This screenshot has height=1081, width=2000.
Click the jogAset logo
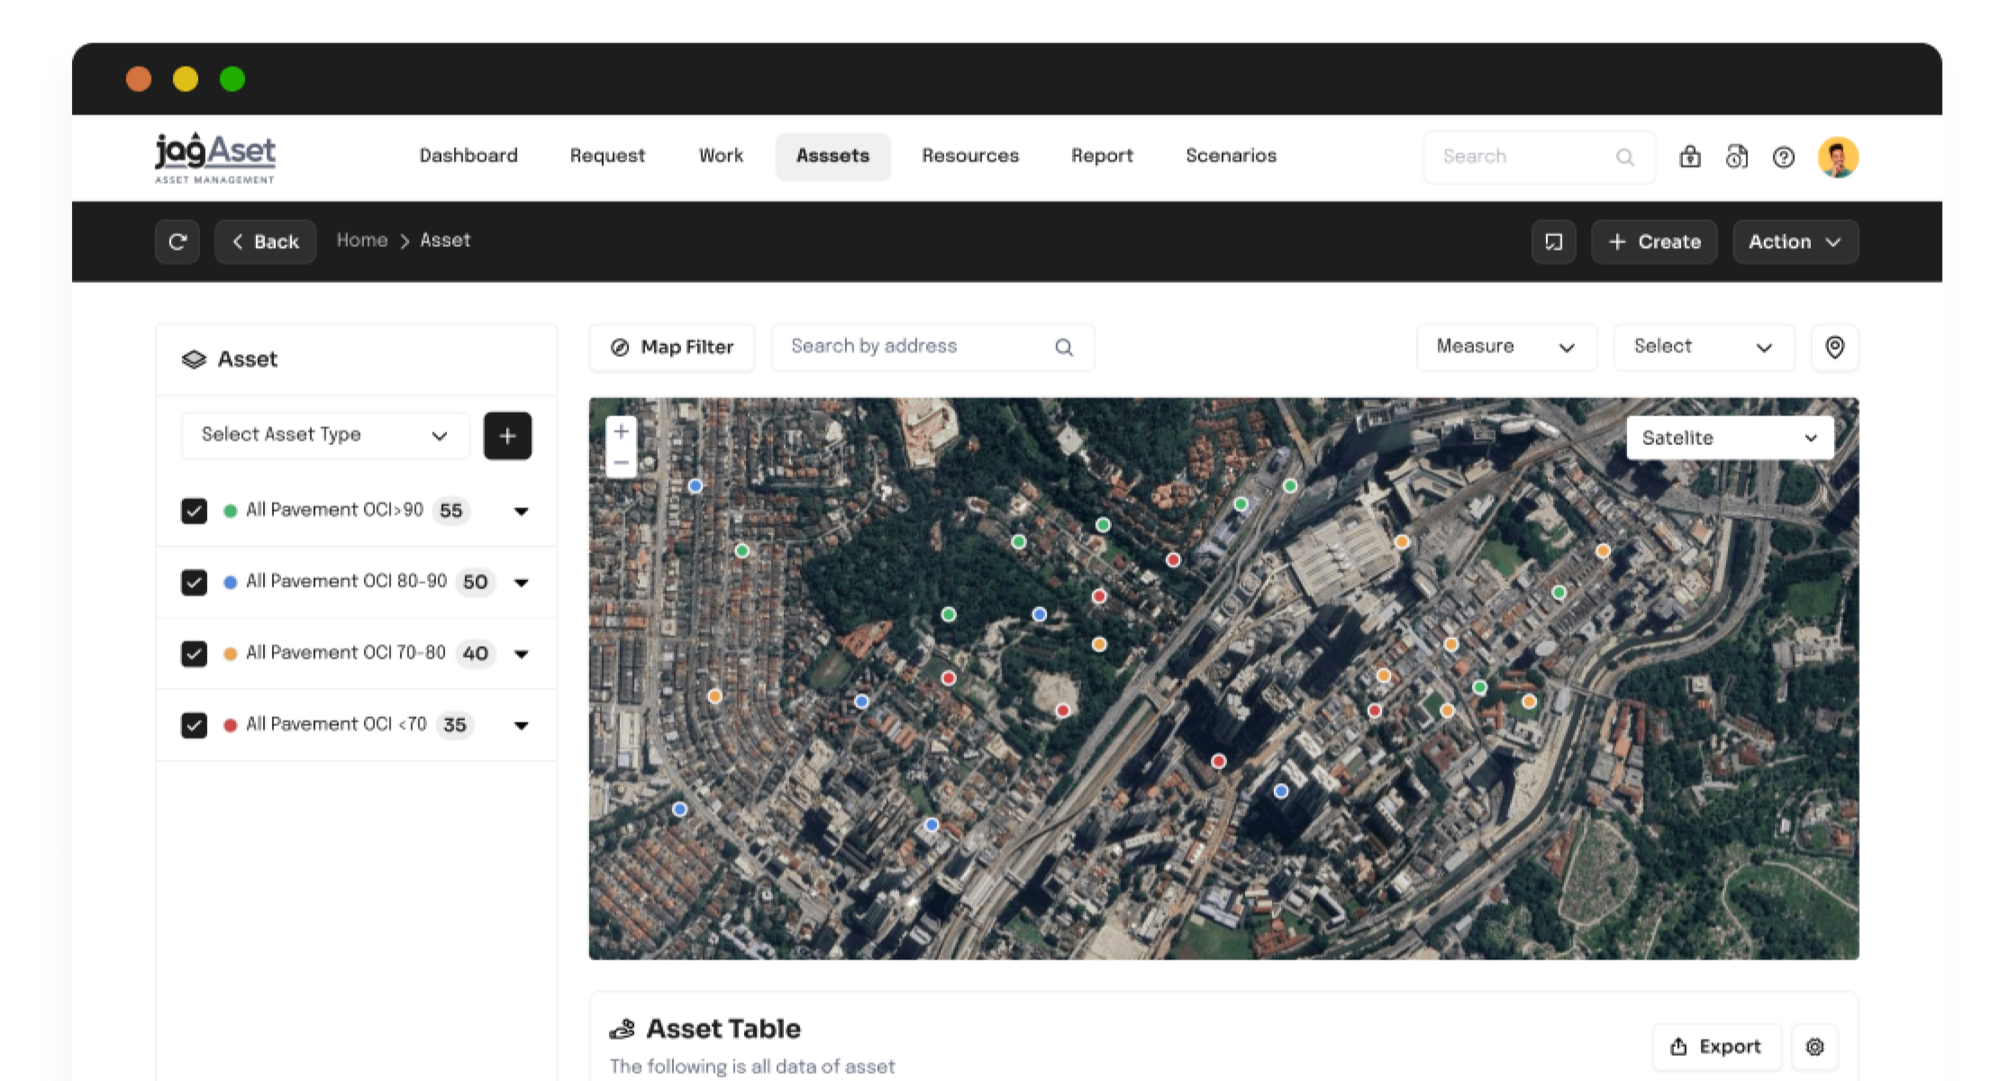pos(215,158)
